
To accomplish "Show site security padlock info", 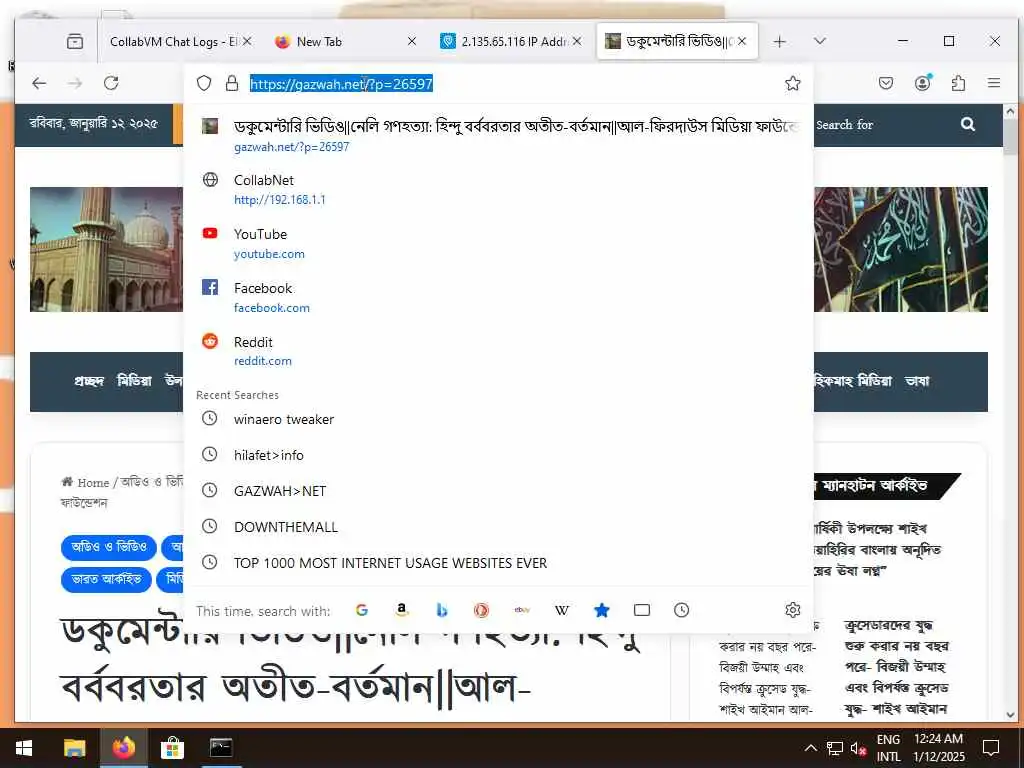I will pyautogui.click(x=232, y=83).
